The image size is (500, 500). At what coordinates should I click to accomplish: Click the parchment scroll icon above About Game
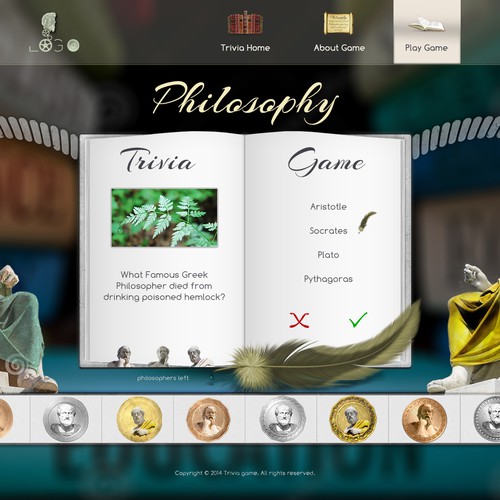pyautogui.click(x=338, y=23)
